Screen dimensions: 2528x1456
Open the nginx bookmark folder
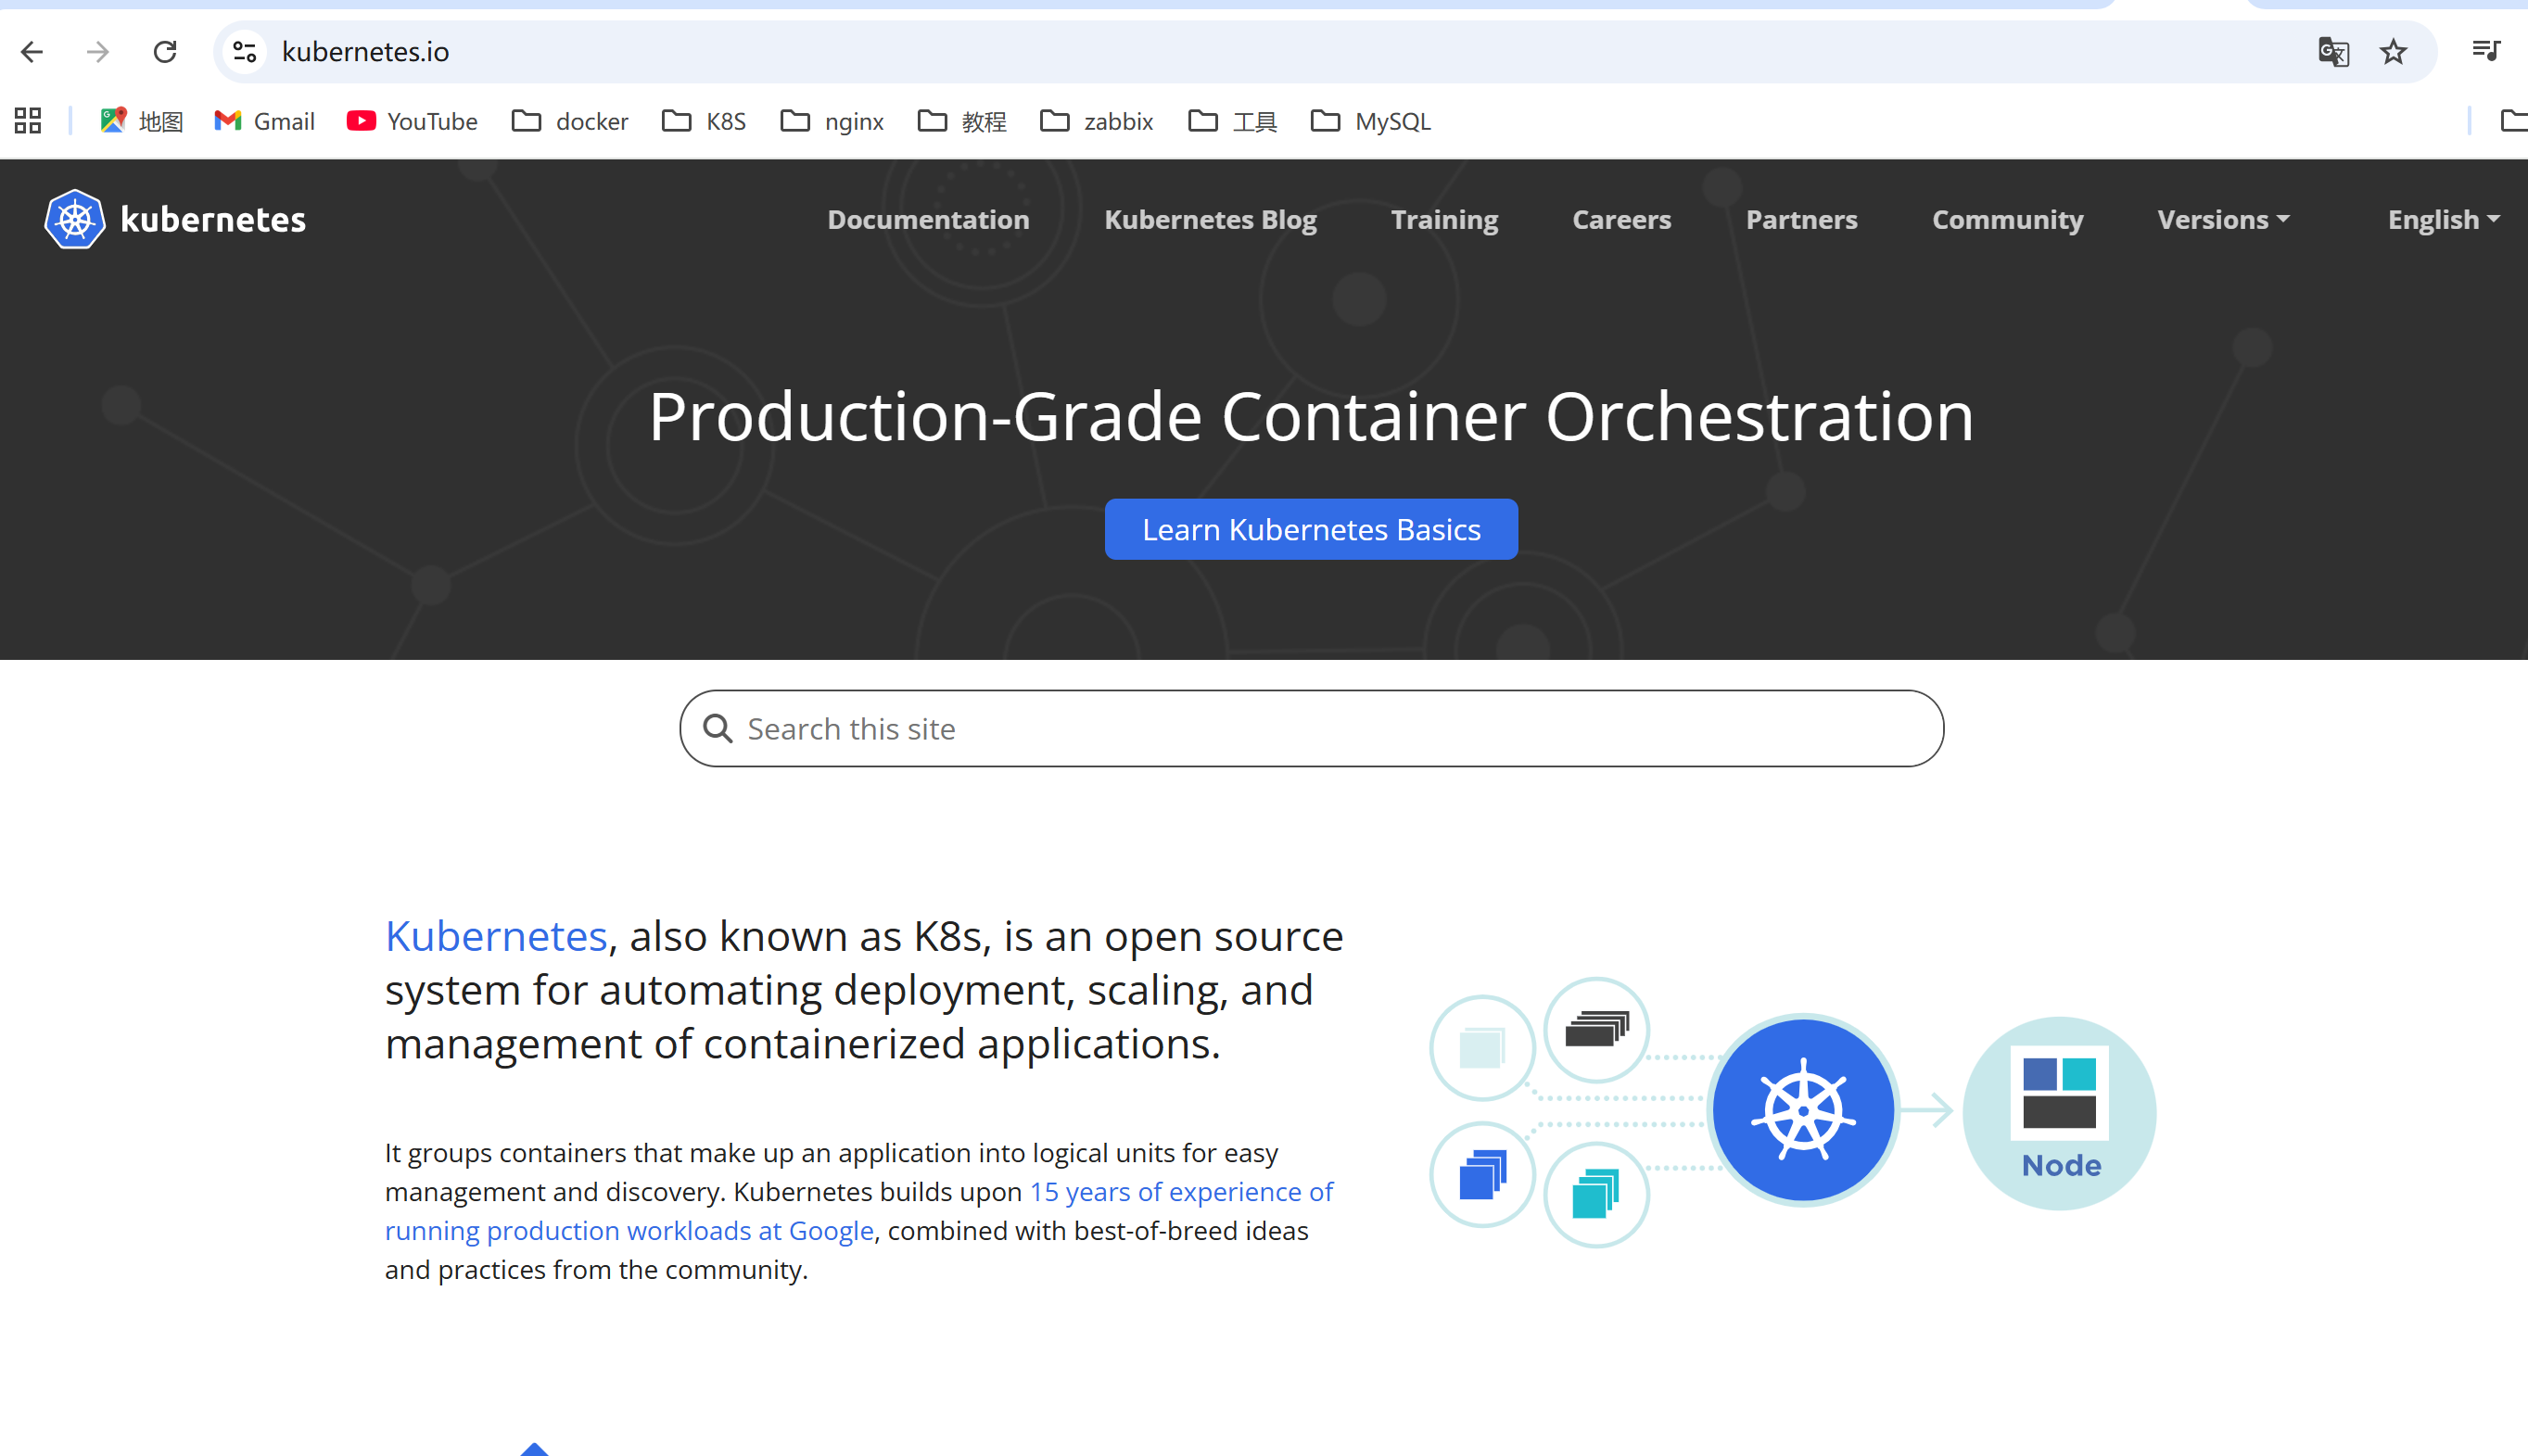pos(832,121)
